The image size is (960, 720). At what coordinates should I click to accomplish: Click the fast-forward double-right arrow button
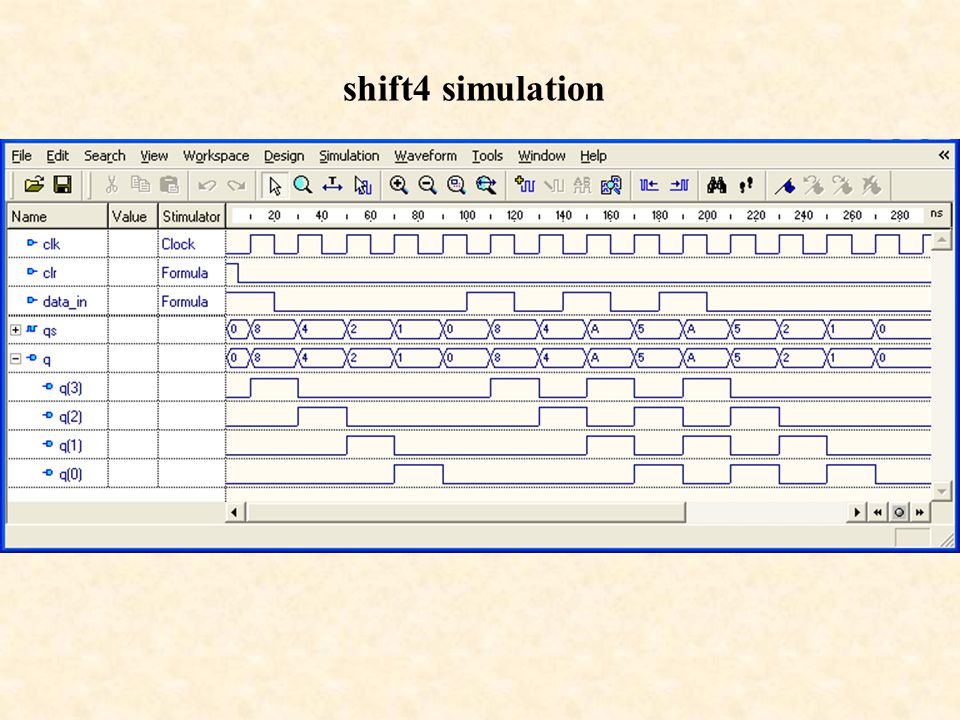tap(920, 512)
